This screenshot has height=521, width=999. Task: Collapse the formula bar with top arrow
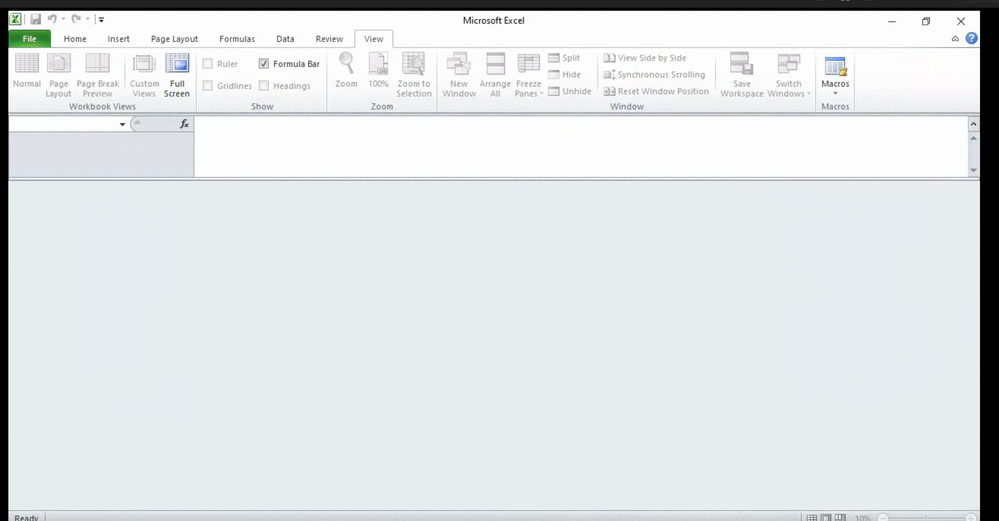click(974, 124)
